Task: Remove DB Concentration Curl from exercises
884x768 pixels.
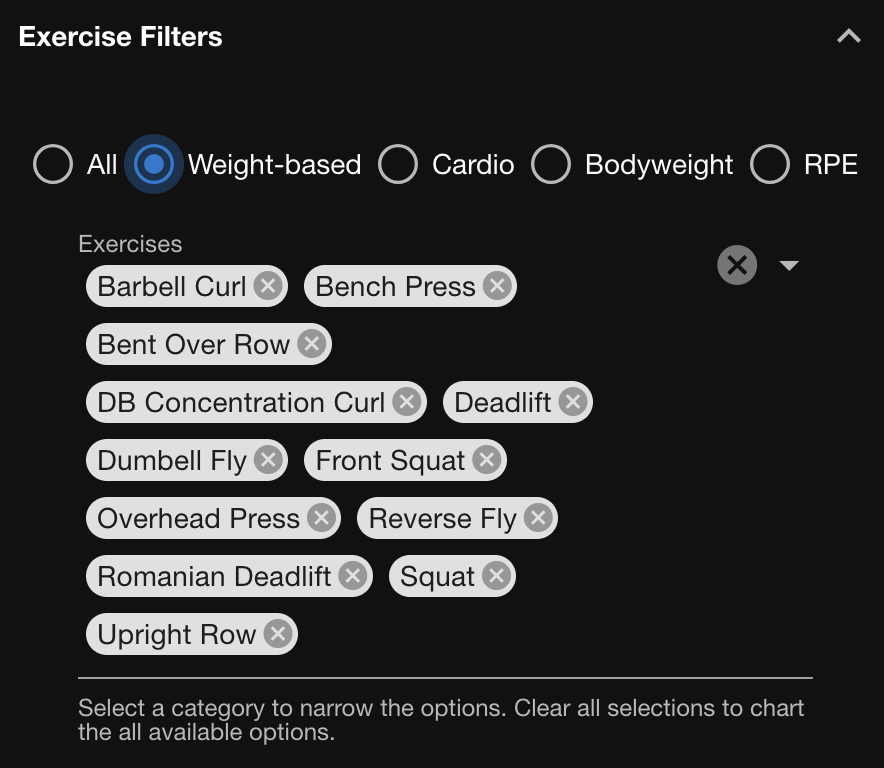Action: [x=406, y=403]
